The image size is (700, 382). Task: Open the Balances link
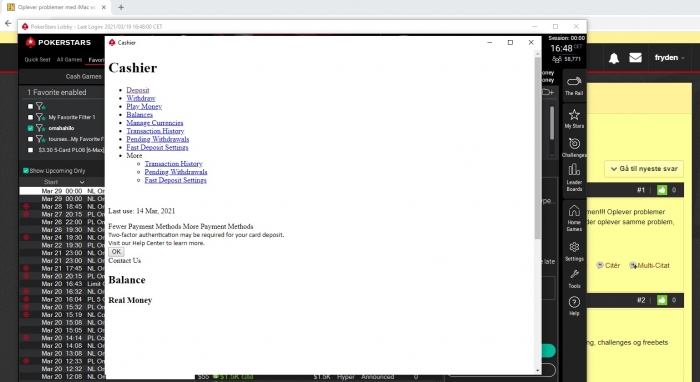tap(139, 115)
